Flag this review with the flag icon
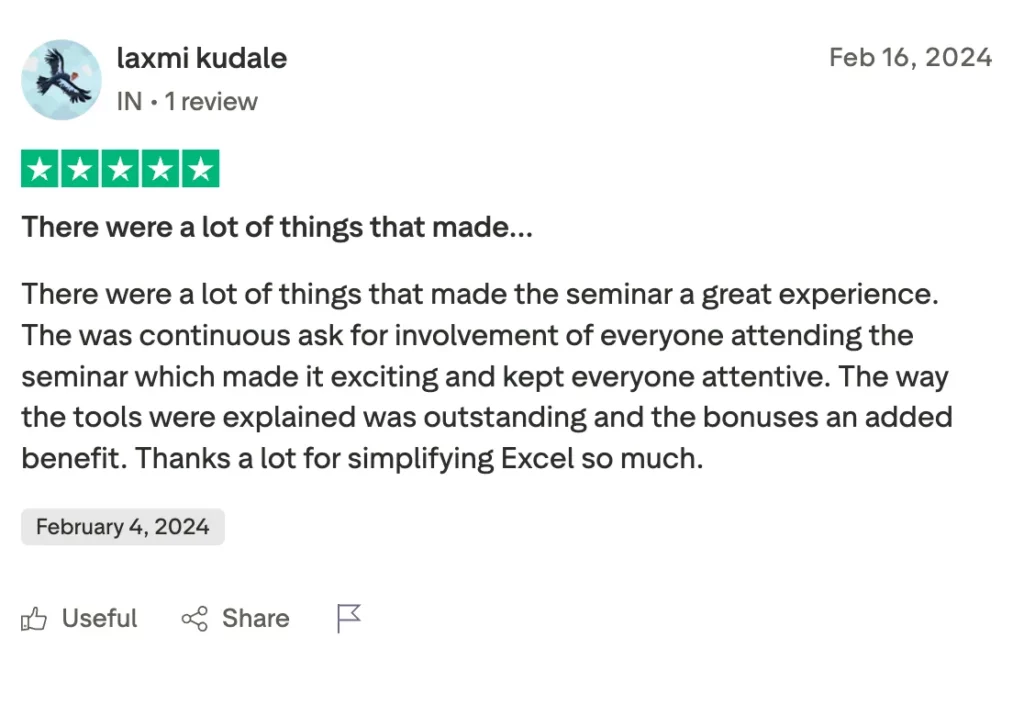This screenshot has width=1024, height=727. [x=348, y=620]
